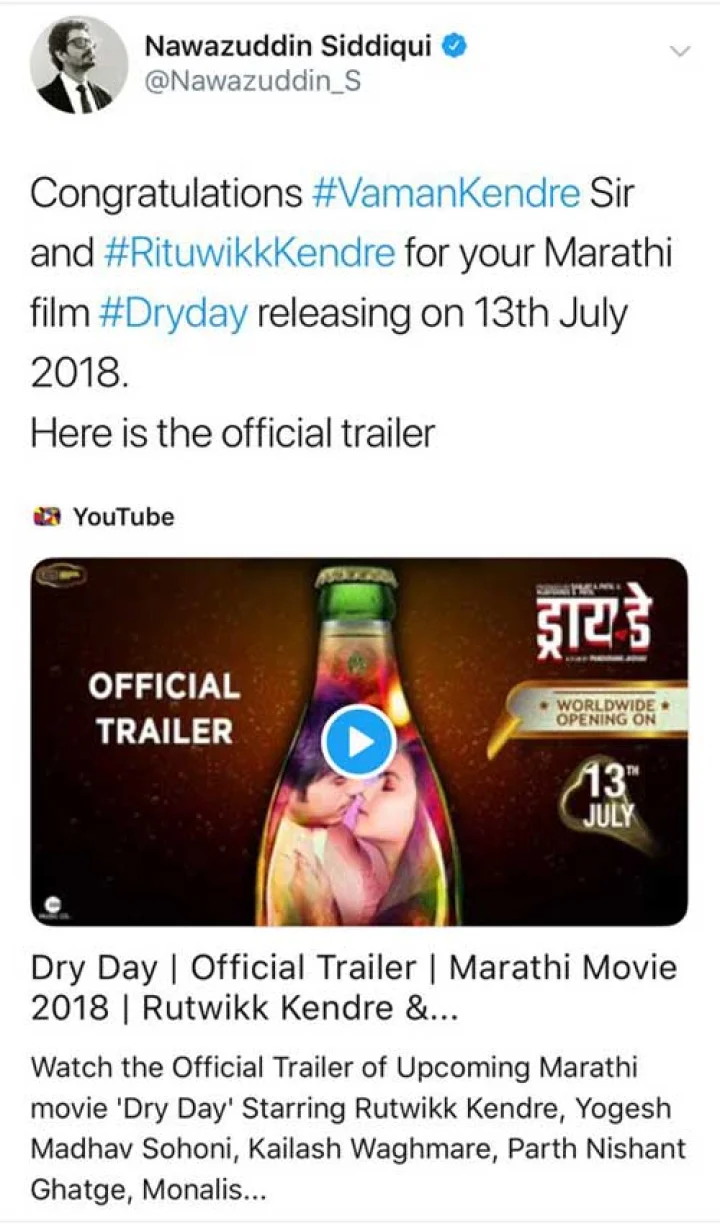
Task: Click the OFFICIAL TRAILER text on thumbnail
Action: pyautogui.click(x=164, y=709)
